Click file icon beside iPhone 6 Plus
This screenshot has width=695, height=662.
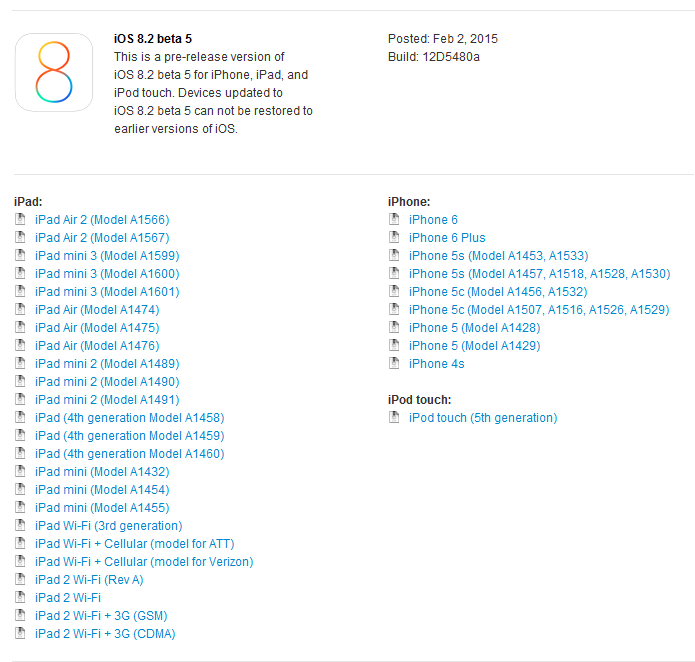point(394,237)
